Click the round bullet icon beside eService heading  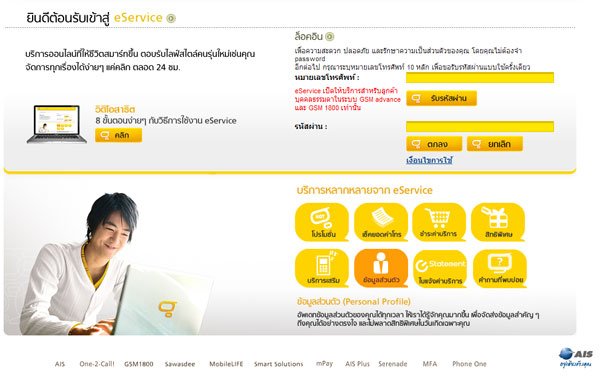(x=171, y=18)
